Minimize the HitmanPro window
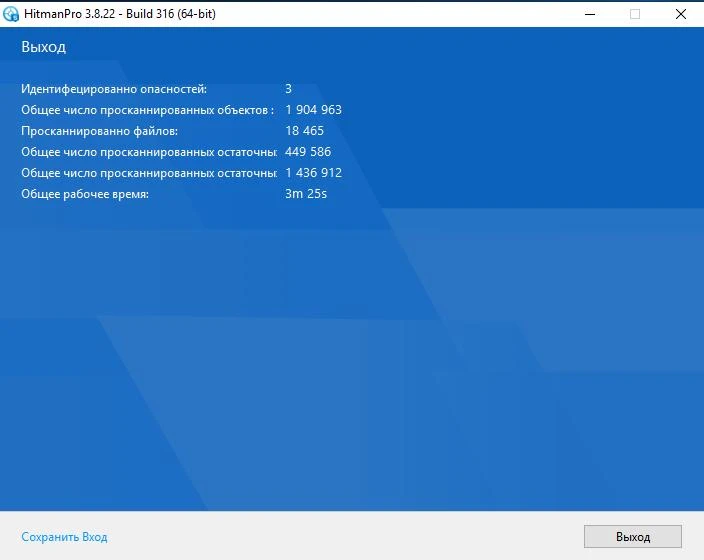 (588, 14)
